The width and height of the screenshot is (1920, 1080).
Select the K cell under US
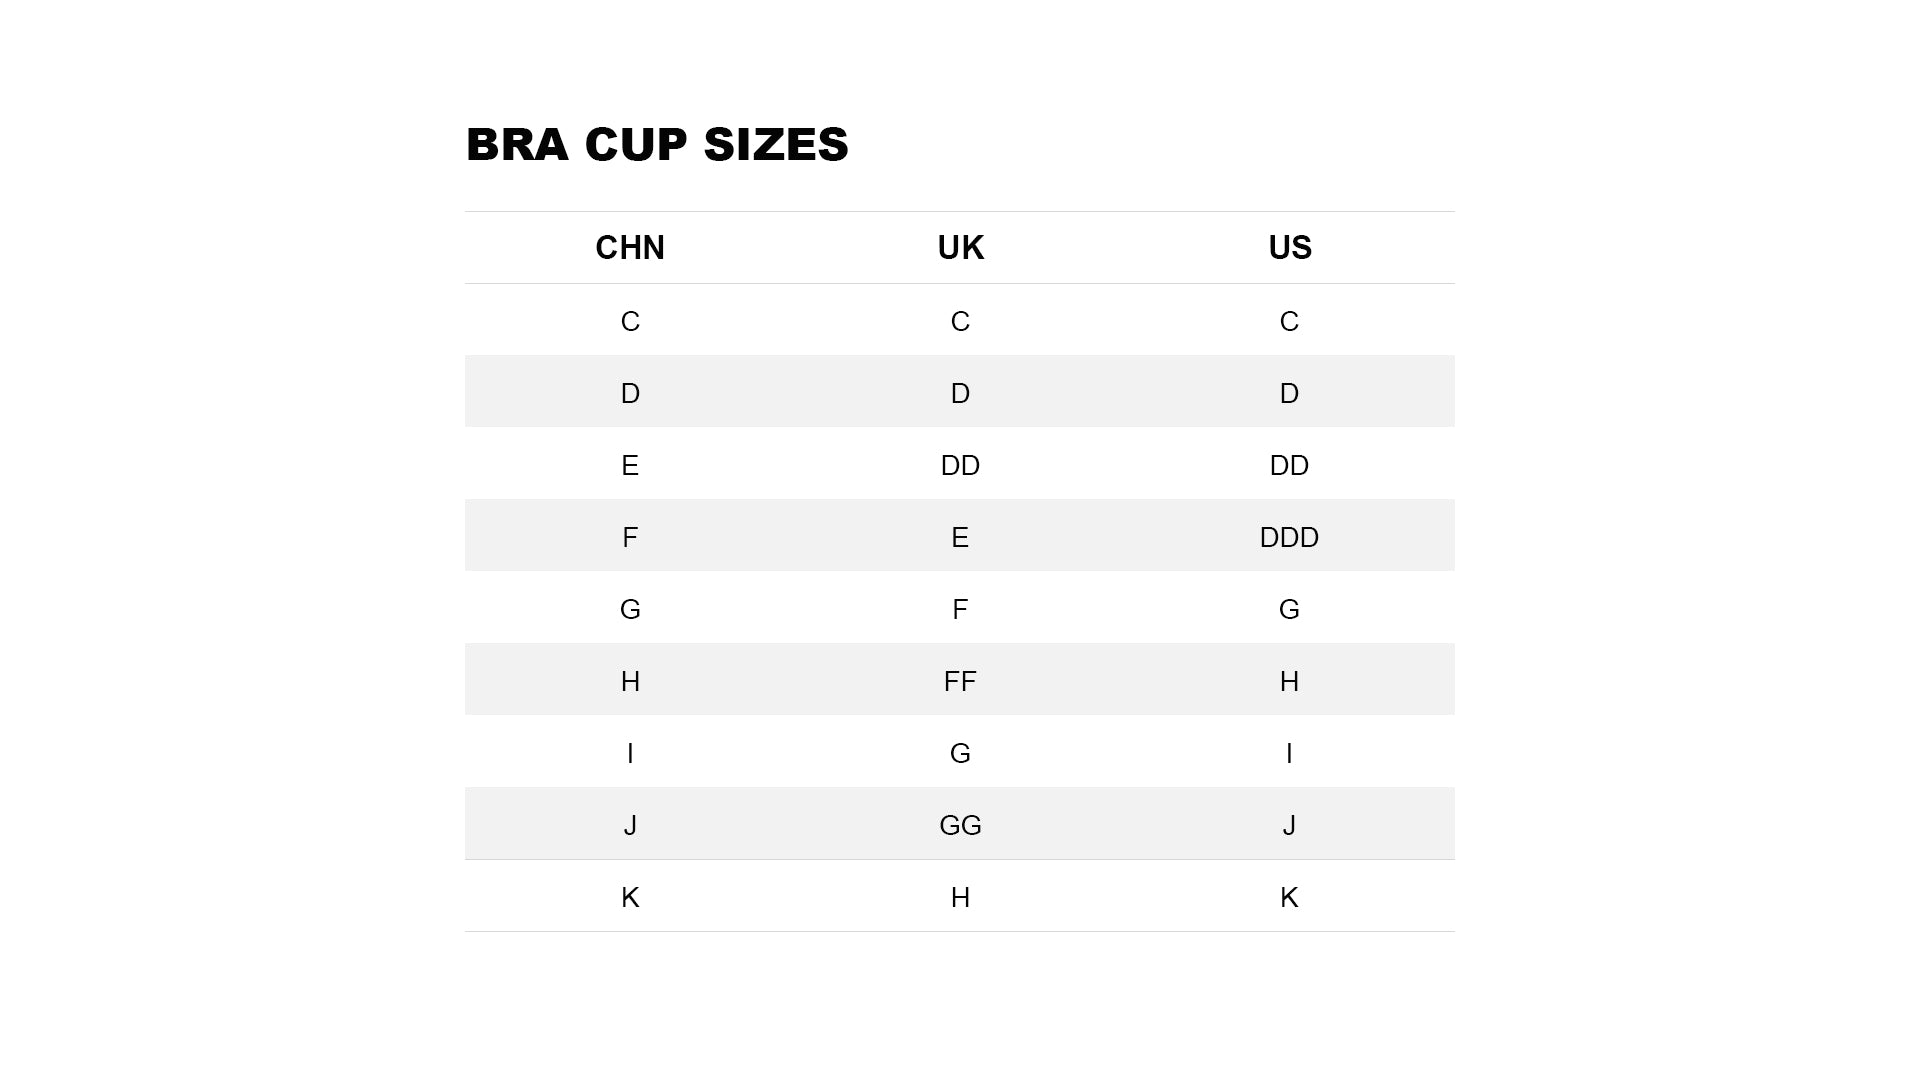click(x=1289, y=897)
